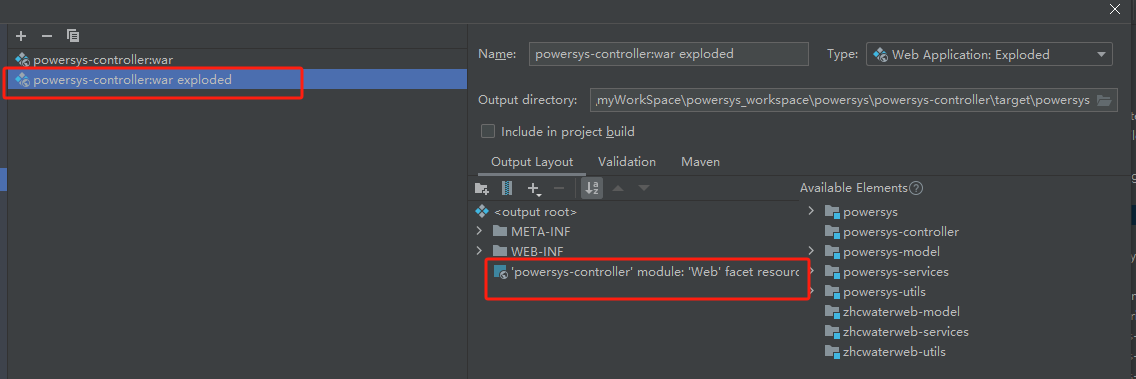Select the powersys module in Available Elements

pos(870,212)
